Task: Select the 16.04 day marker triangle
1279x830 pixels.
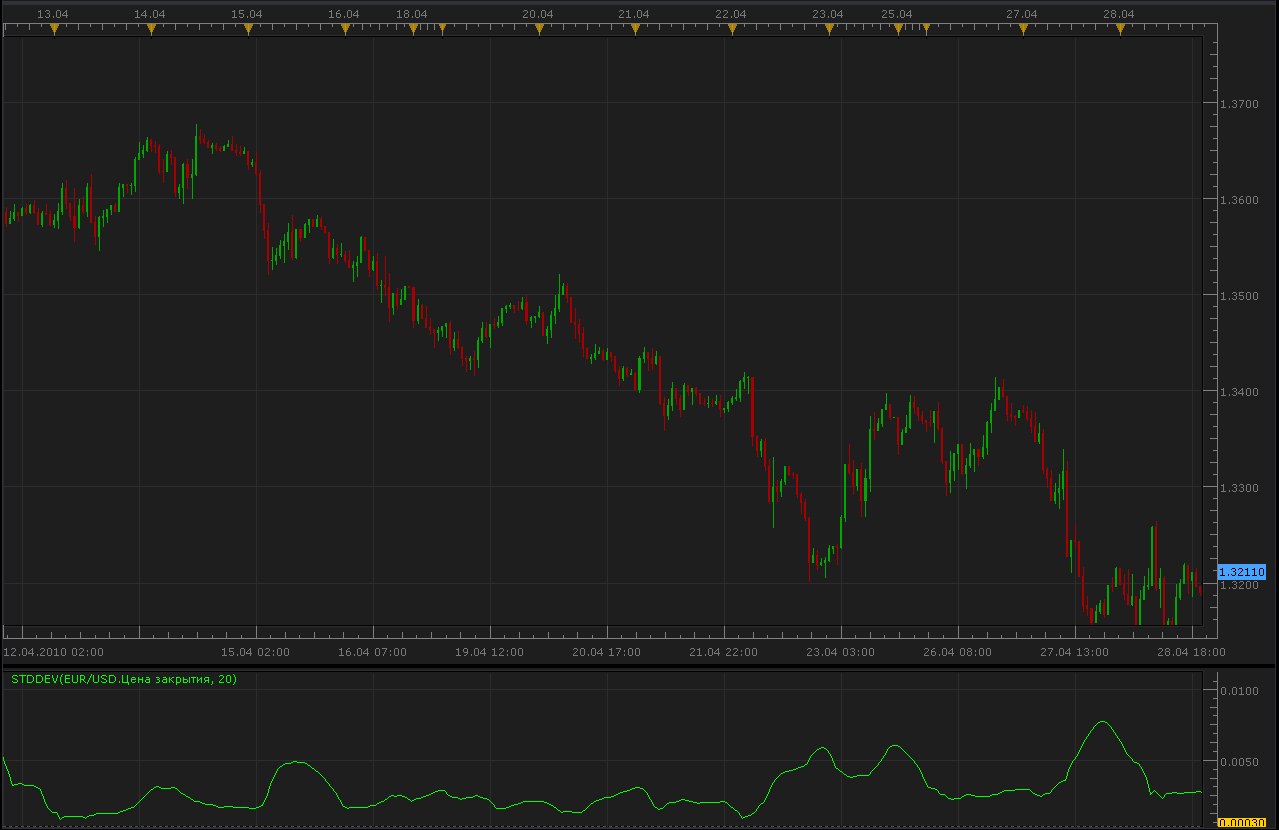Action: click(345, 29)
